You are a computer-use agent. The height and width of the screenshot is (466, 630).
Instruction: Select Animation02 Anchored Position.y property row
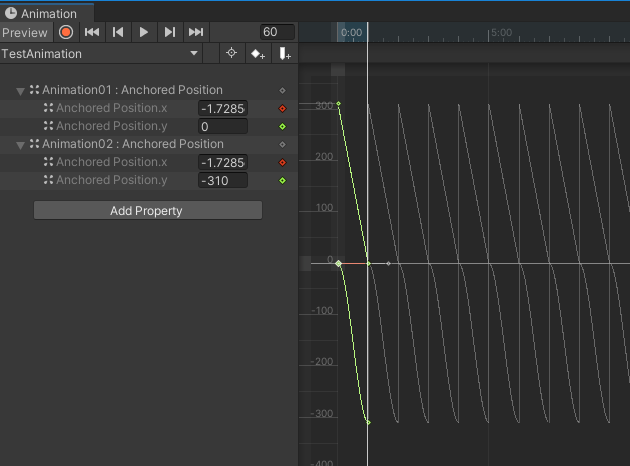tap(111, 180)
